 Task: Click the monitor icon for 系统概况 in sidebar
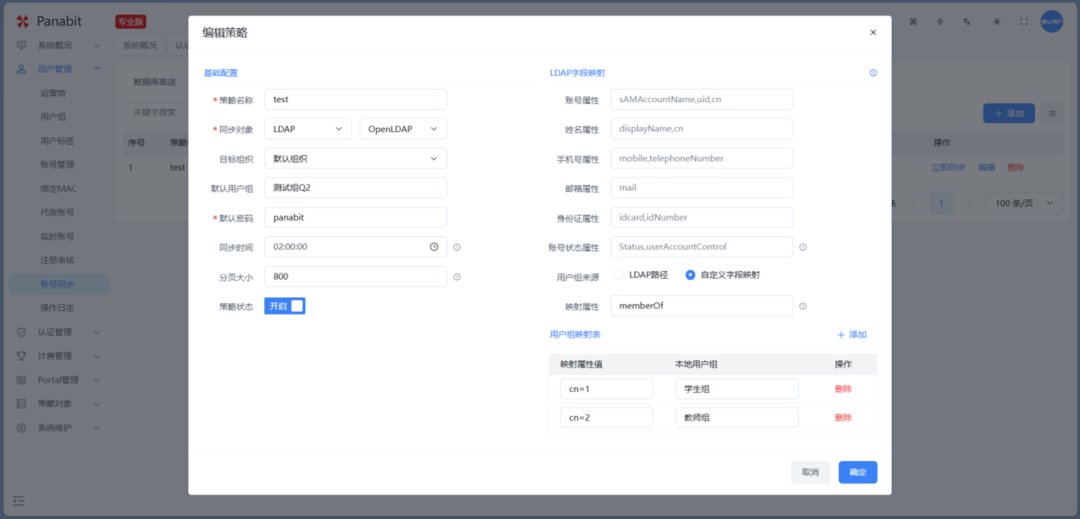pyautogui.click(x=21, y=45)
